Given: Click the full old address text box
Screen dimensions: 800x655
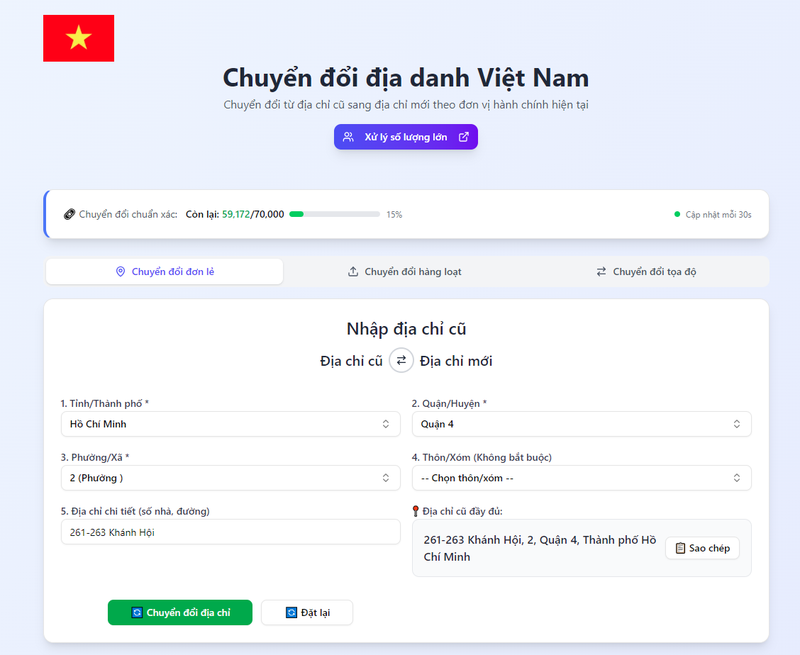Looking at the screenshot, I should 582,548.
